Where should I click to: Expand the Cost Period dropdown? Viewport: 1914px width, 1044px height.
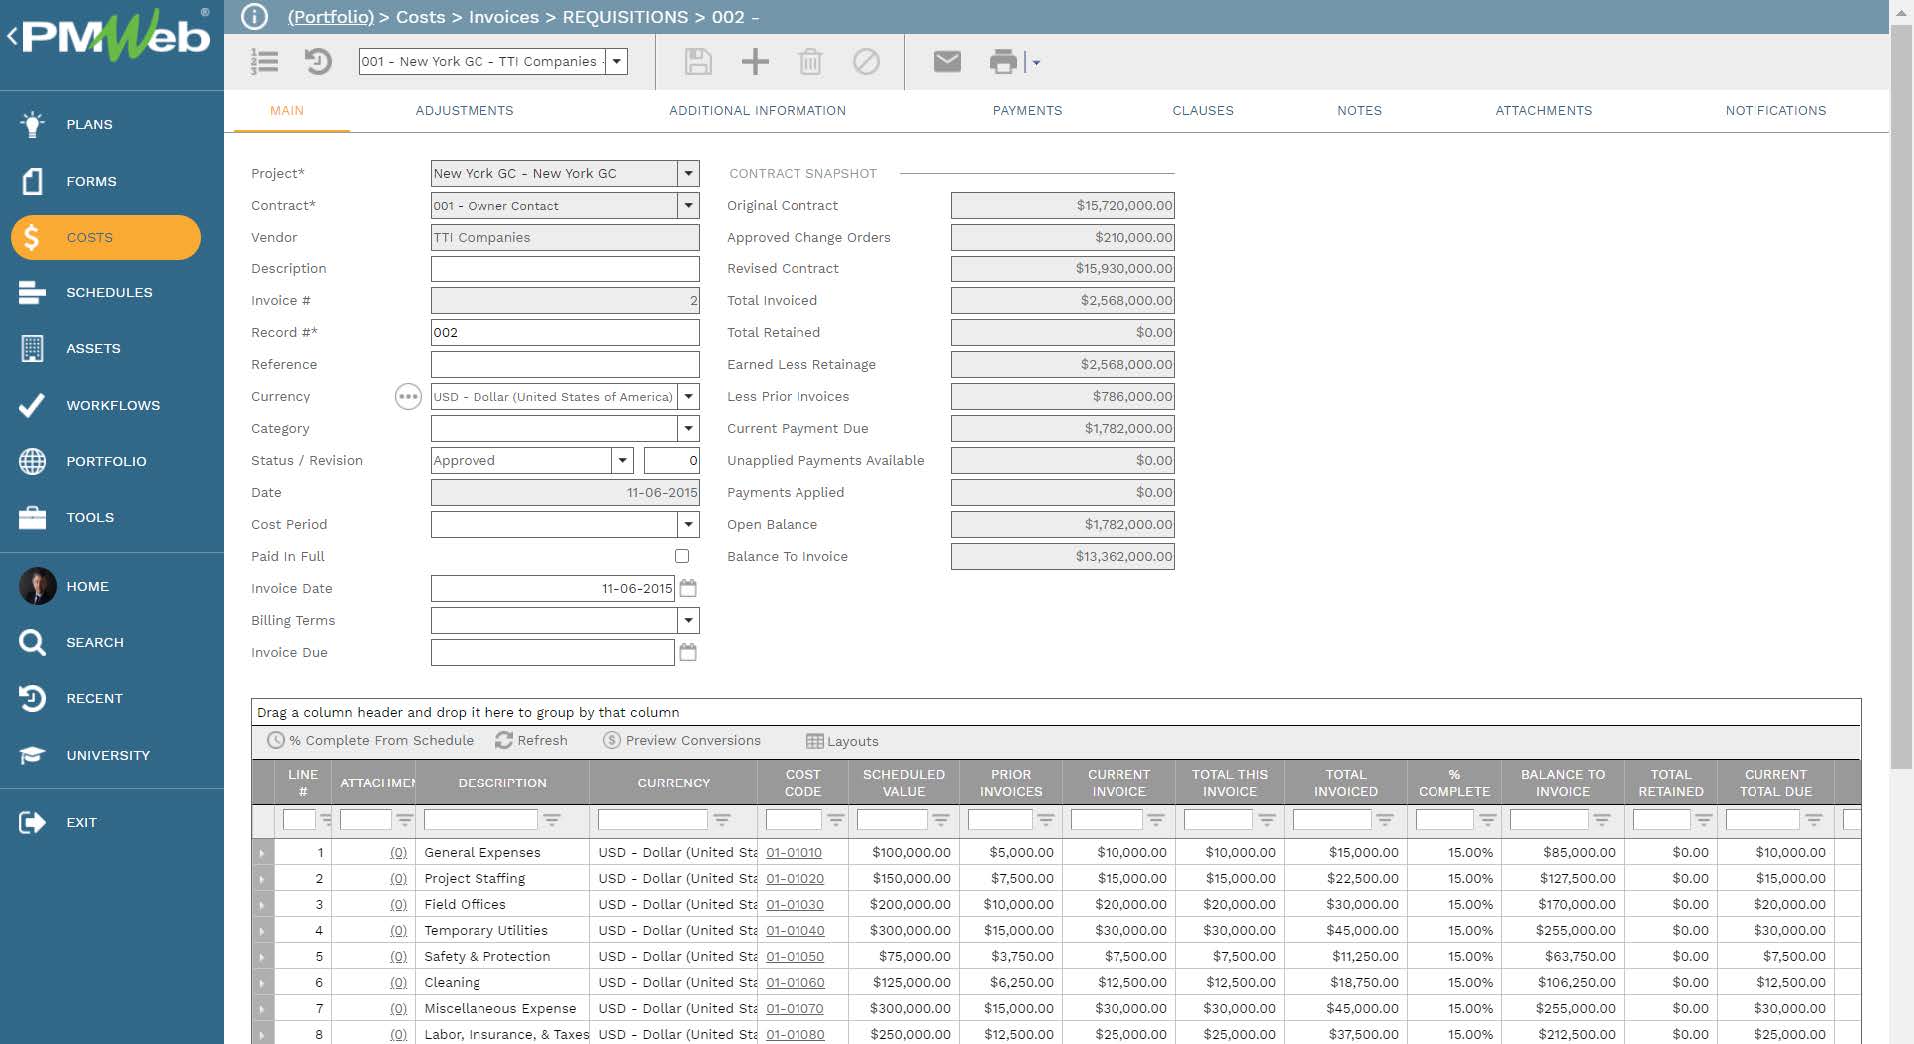click(688, 524)
